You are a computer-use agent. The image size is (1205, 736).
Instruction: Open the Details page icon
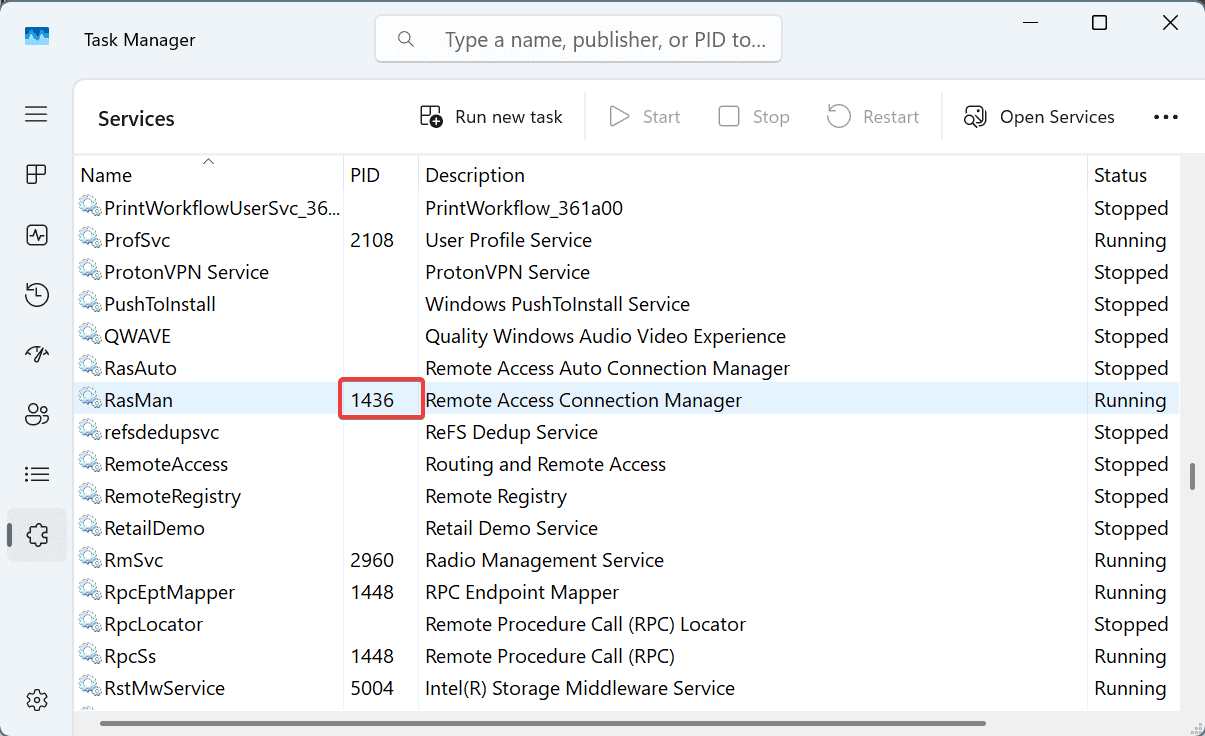point(37,474)
